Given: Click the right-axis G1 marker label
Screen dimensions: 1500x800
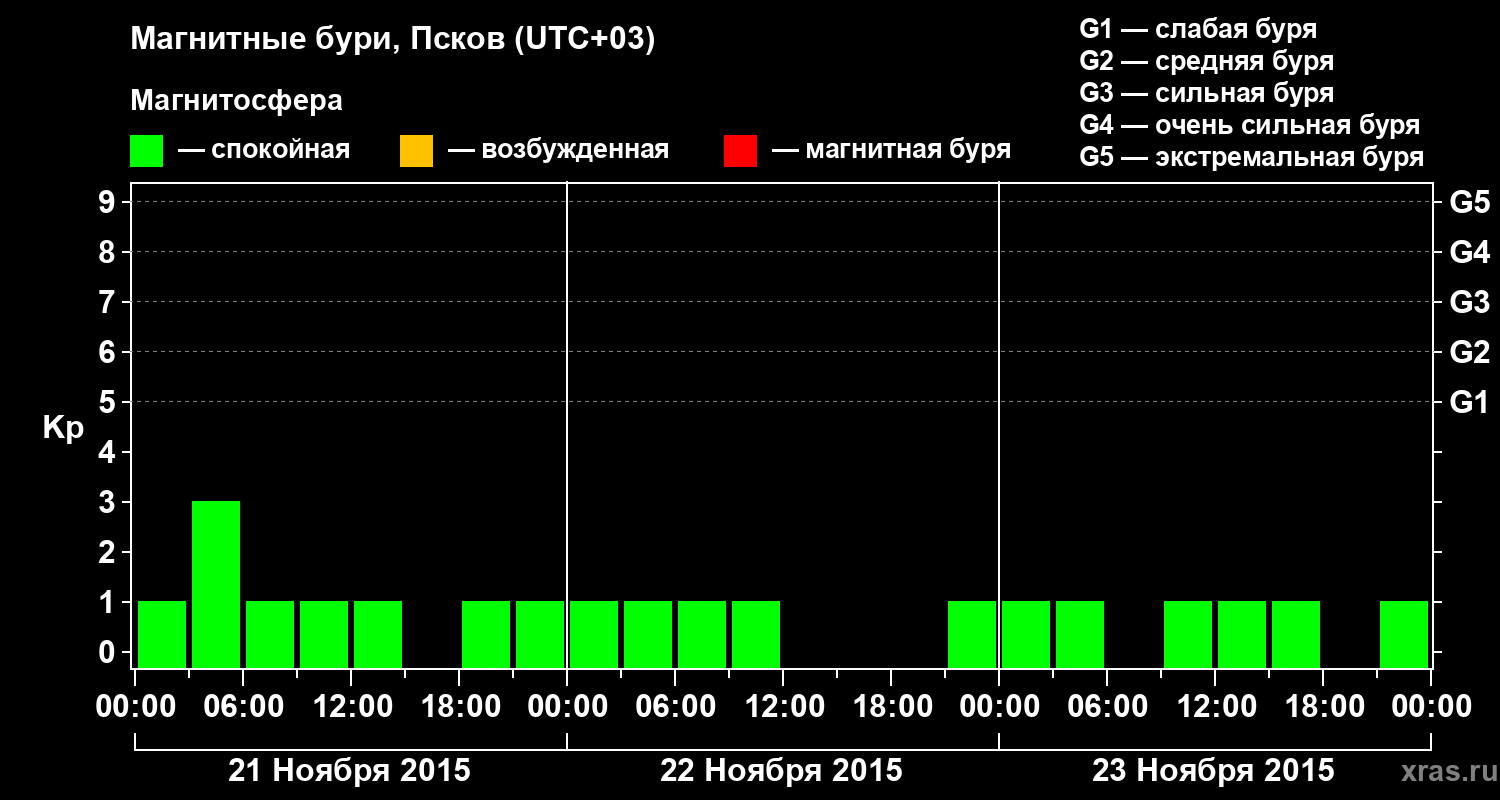Looking at the screenshot, I should point(1469,402).
